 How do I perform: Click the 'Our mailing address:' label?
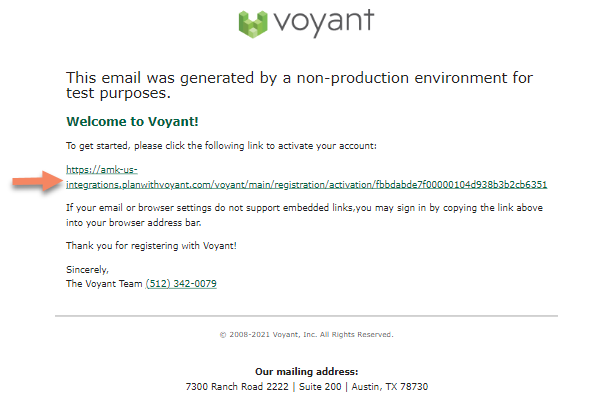(x=306, y=372)
